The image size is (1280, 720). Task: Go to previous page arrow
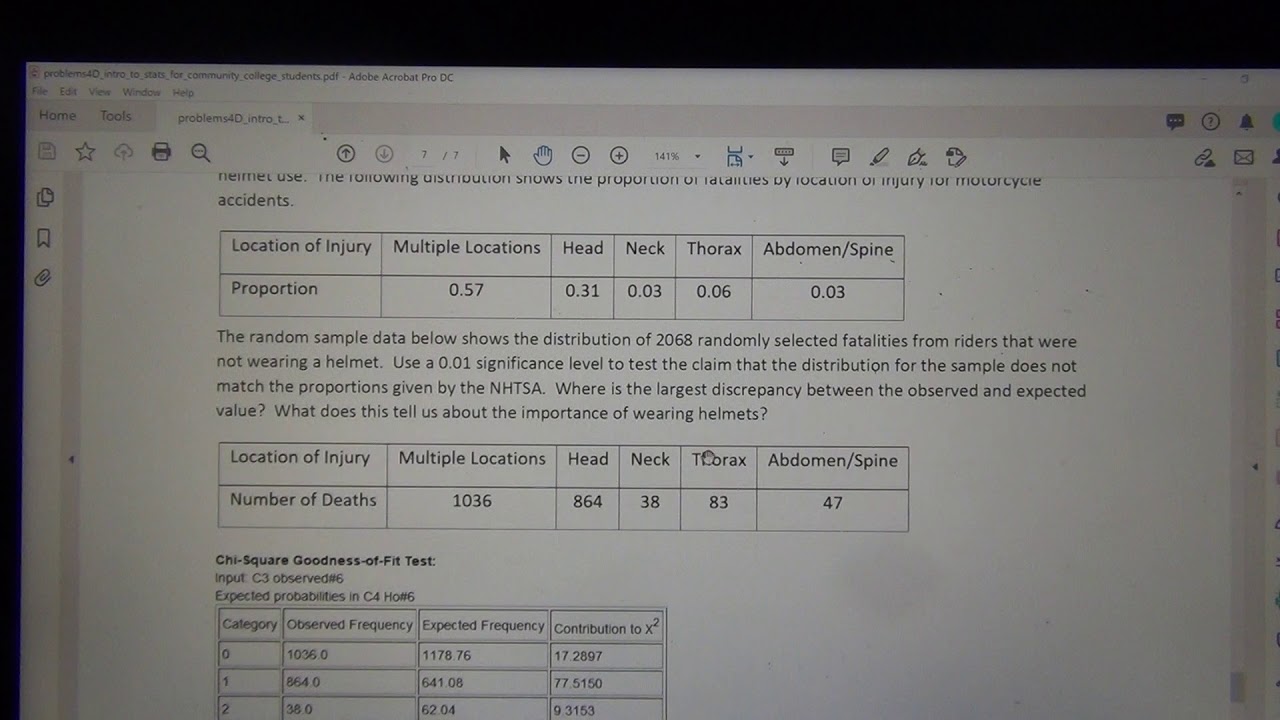pyautogui.click(x=346, y=154)
